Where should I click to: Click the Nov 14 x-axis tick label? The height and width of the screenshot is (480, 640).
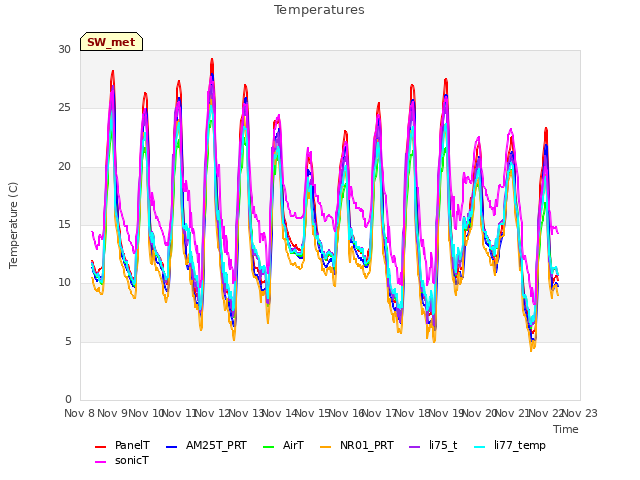tap(279, 413)
